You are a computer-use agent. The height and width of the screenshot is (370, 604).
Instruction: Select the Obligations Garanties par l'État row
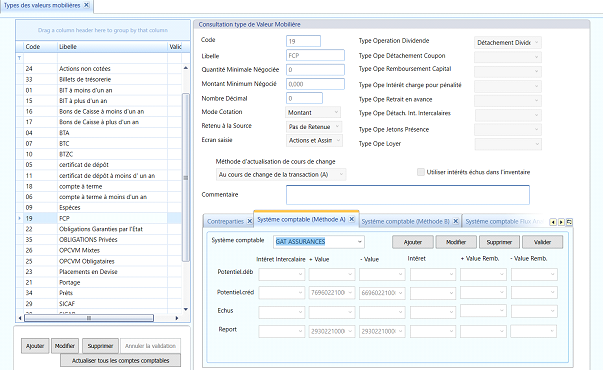tap(99, 229)
